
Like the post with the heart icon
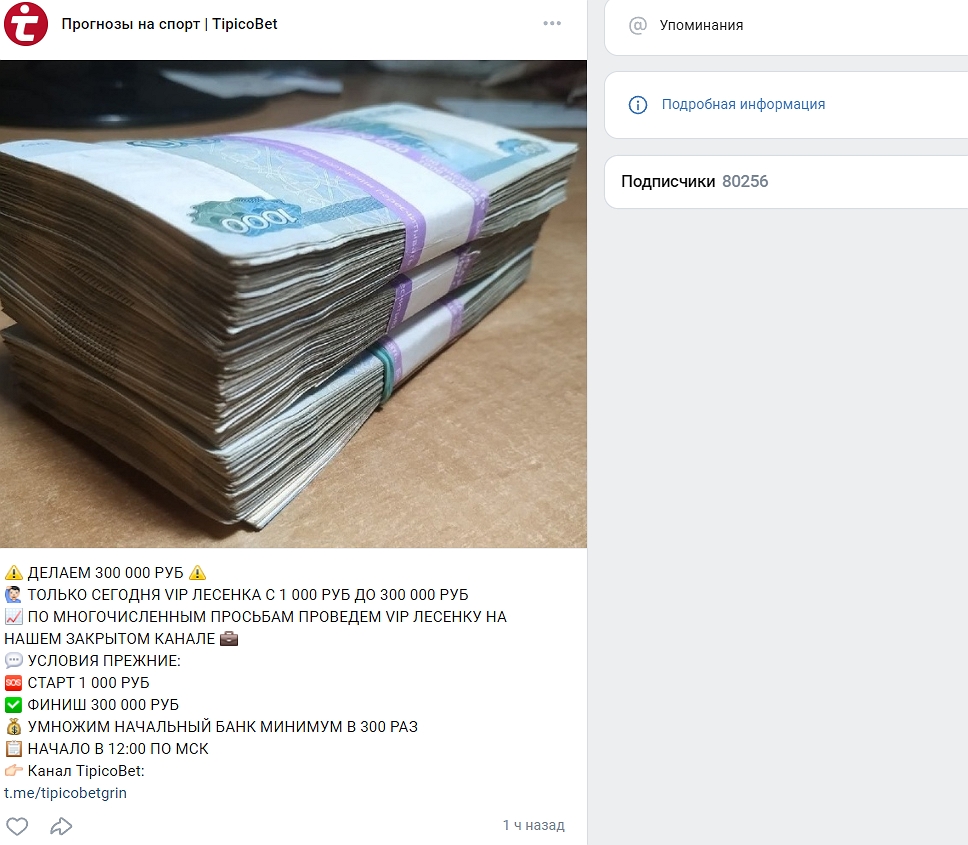(x=17, y=826)
